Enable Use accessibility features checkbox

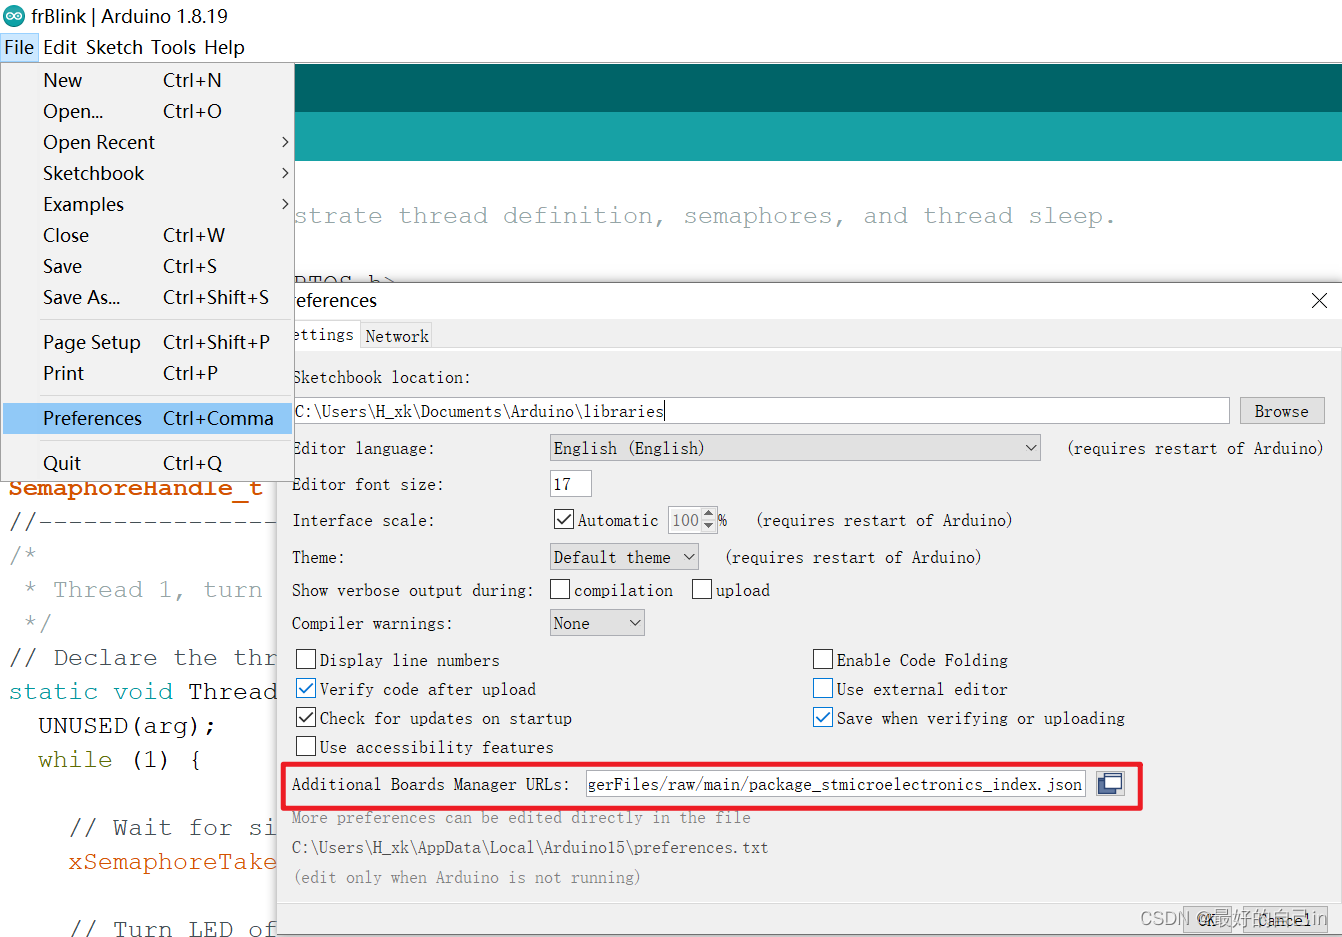tap(306, 747)
